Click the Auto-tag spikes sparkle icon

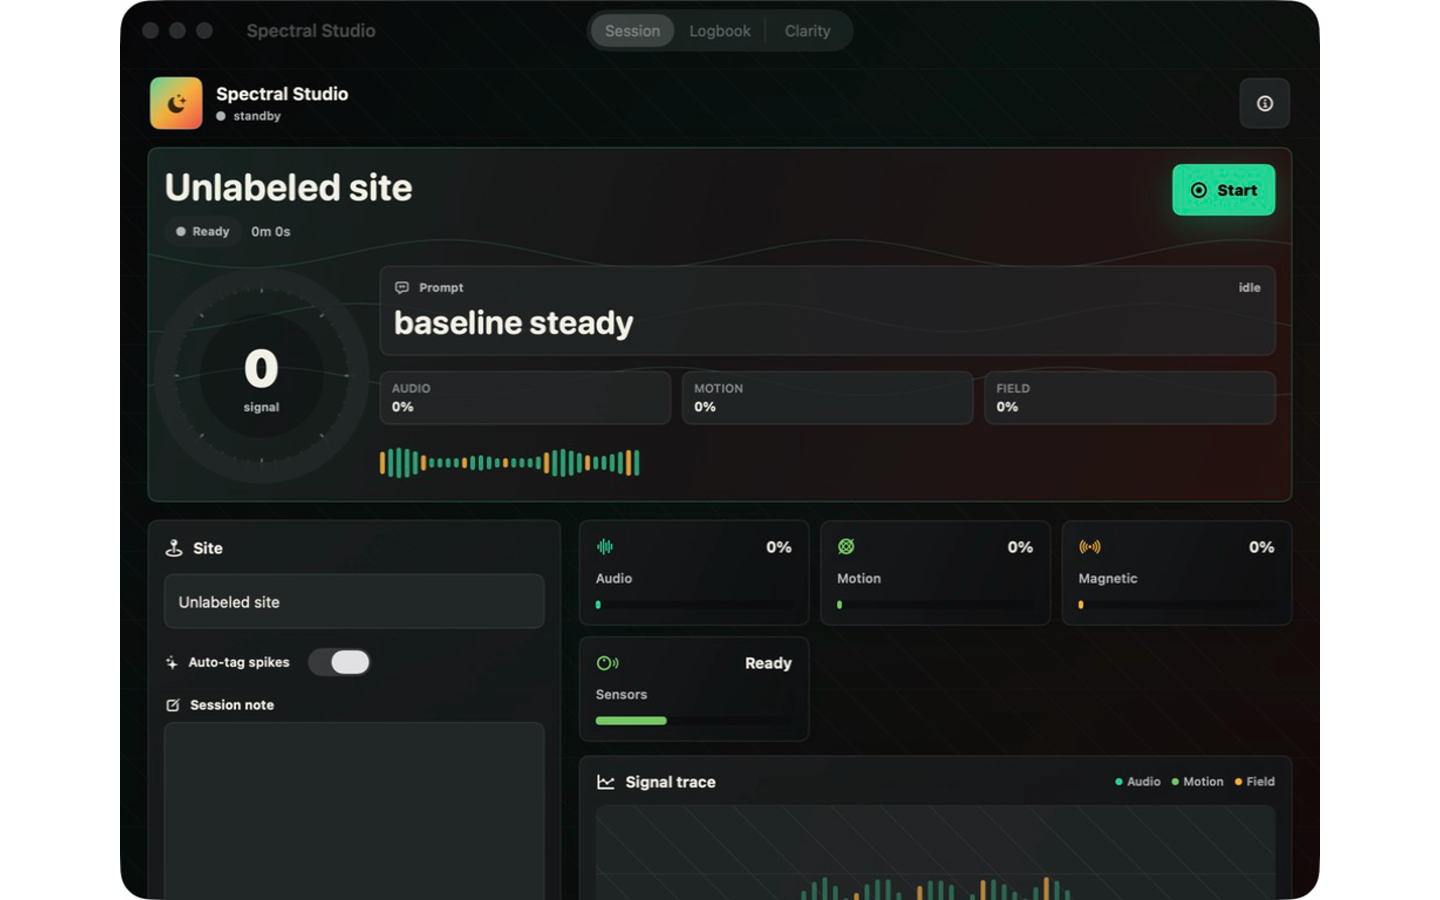click(172, 662)
